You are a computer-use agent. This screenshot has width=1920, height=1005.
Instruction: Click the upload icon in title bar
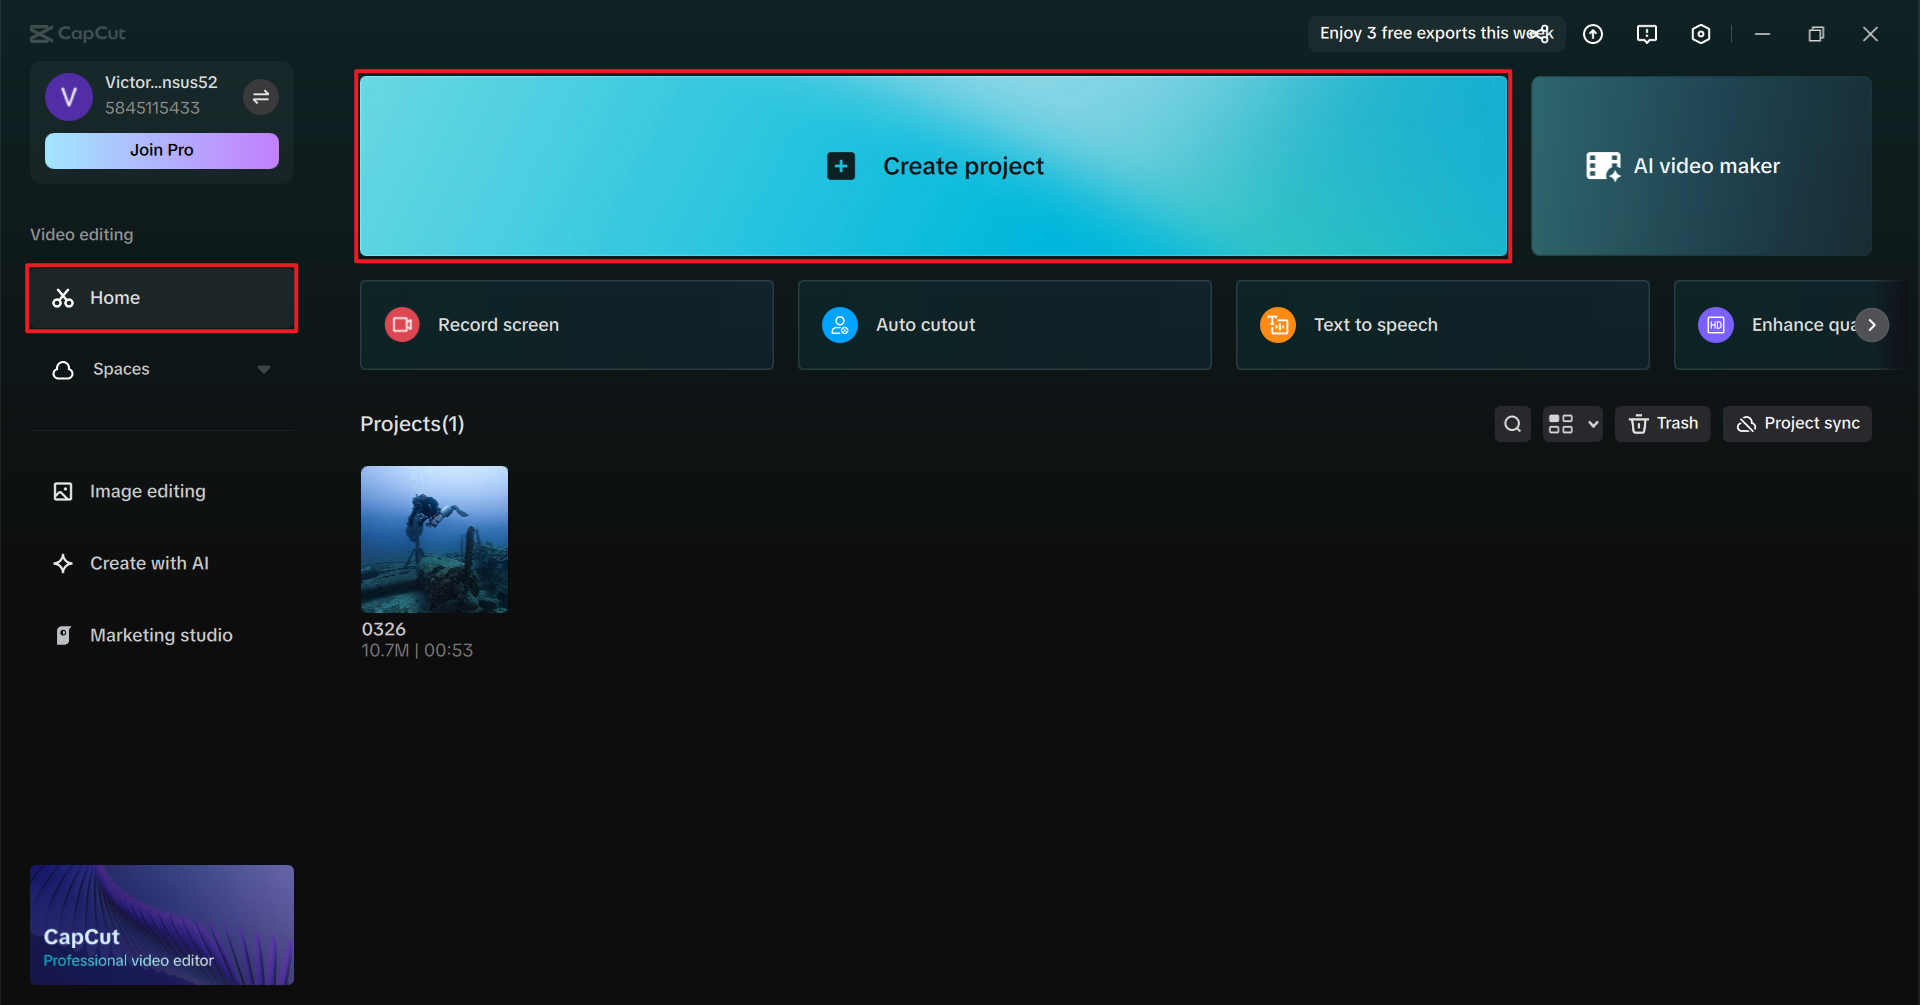pos(1593,33)
